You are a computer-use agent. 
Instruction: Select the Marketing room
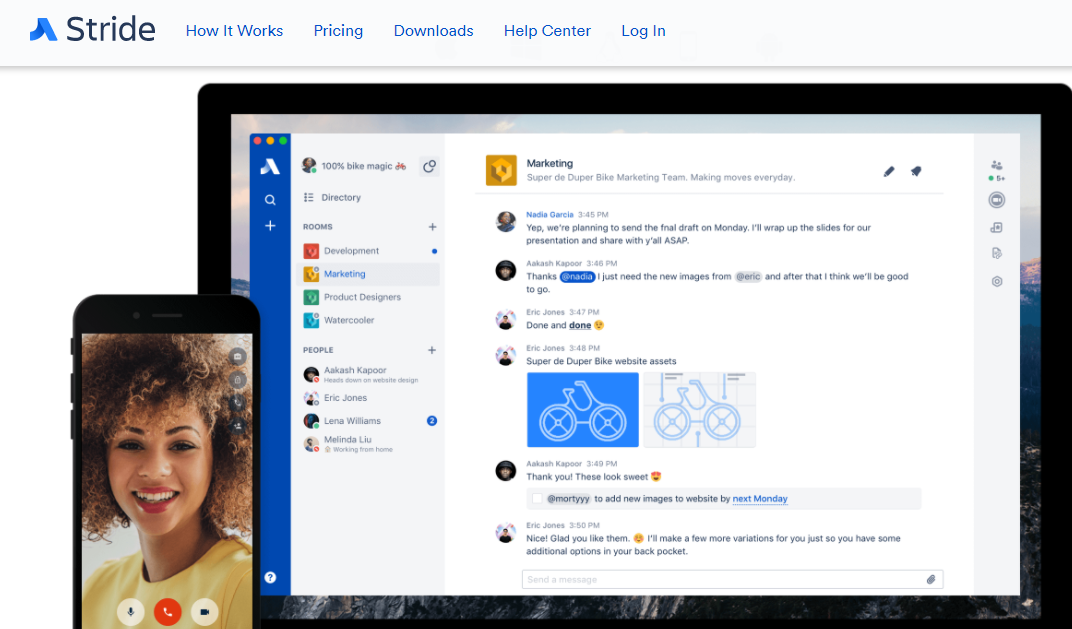click(x=370, y=274)
